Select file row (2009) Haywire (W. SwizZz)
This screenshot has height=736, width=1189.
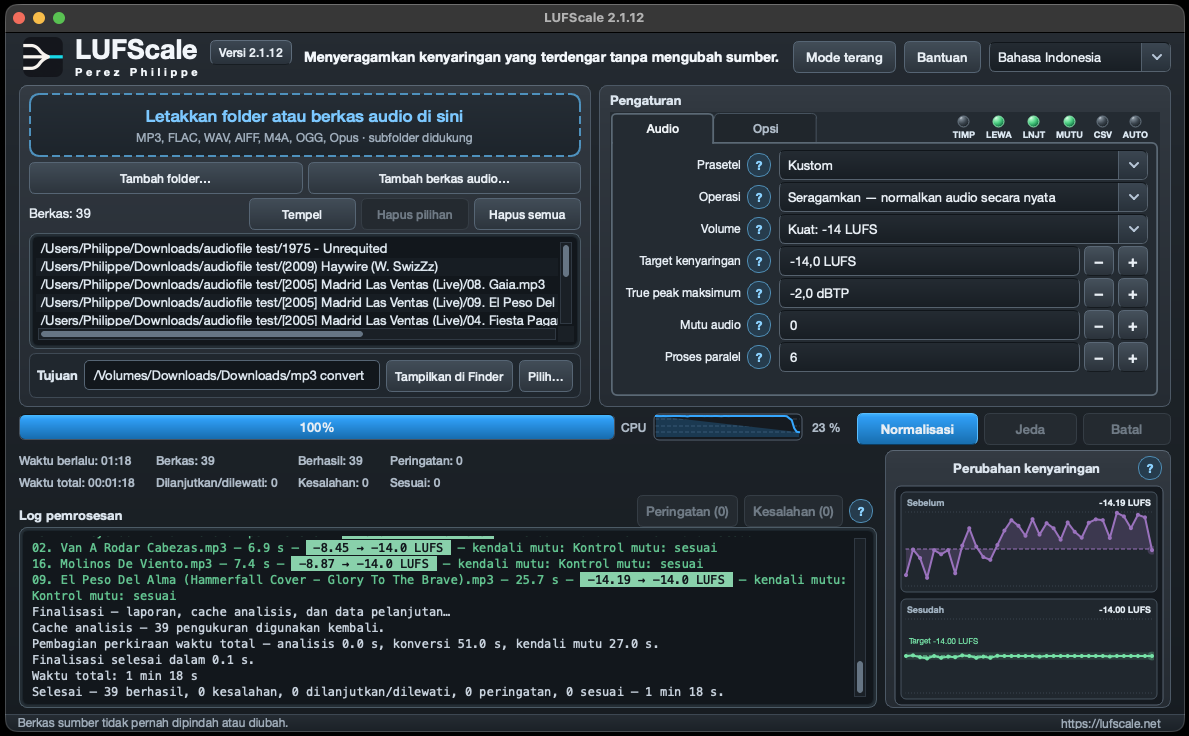click(x=296, y=266)
